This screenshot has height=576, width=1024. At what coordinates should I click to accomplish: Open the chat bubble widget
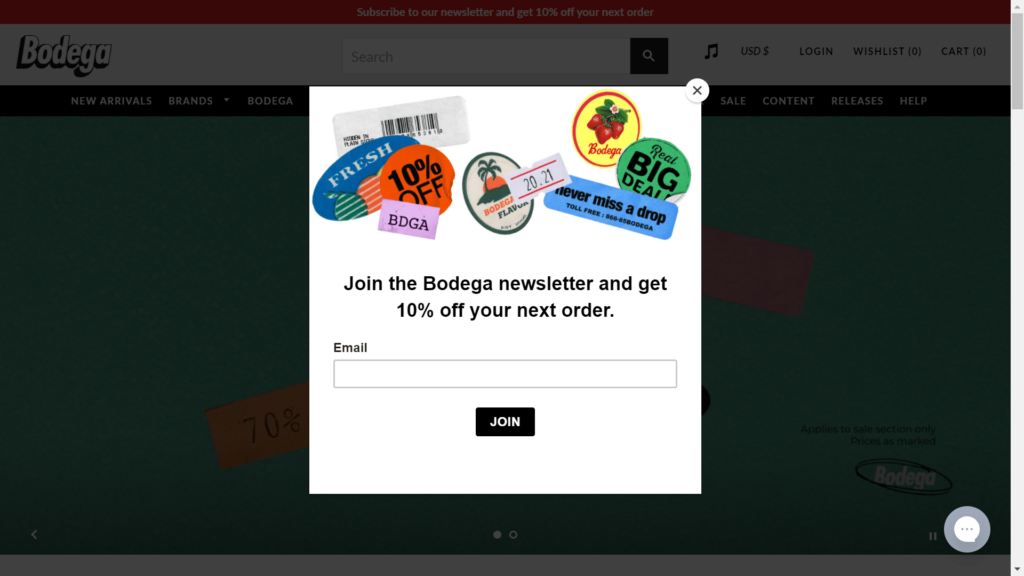click(x=967, y=529)
